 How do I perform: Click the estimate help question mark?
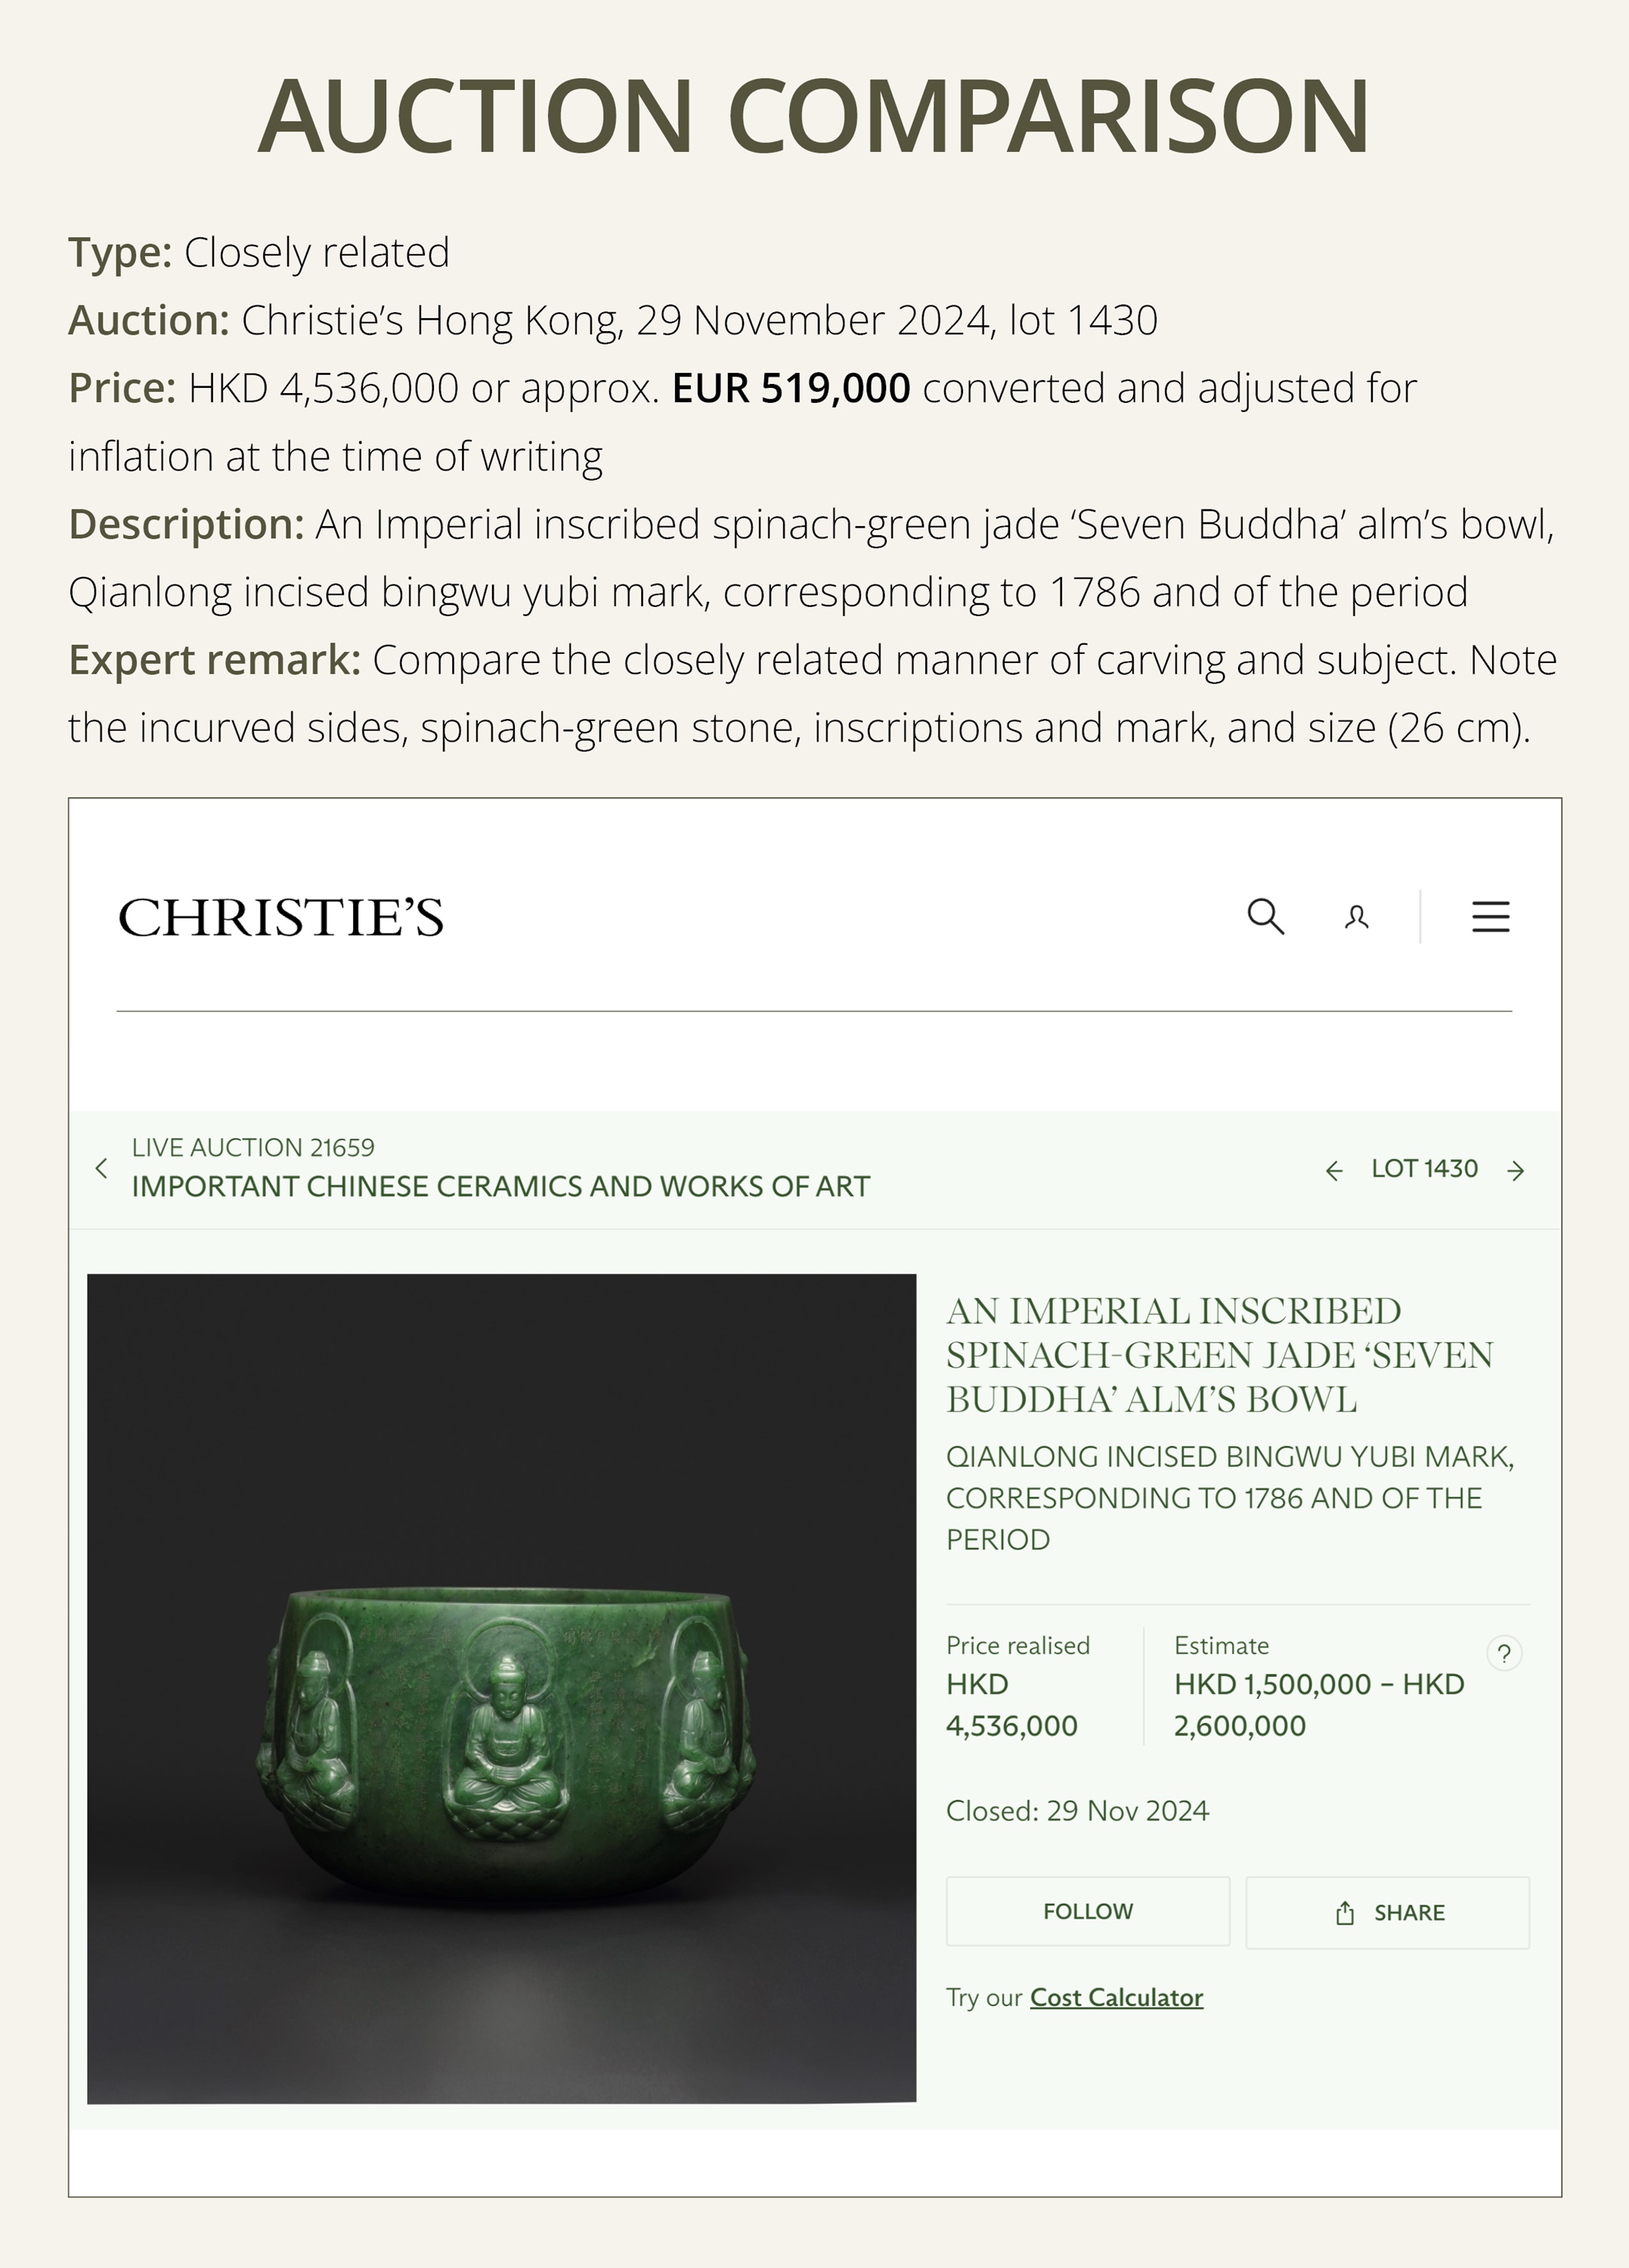1504,1653
